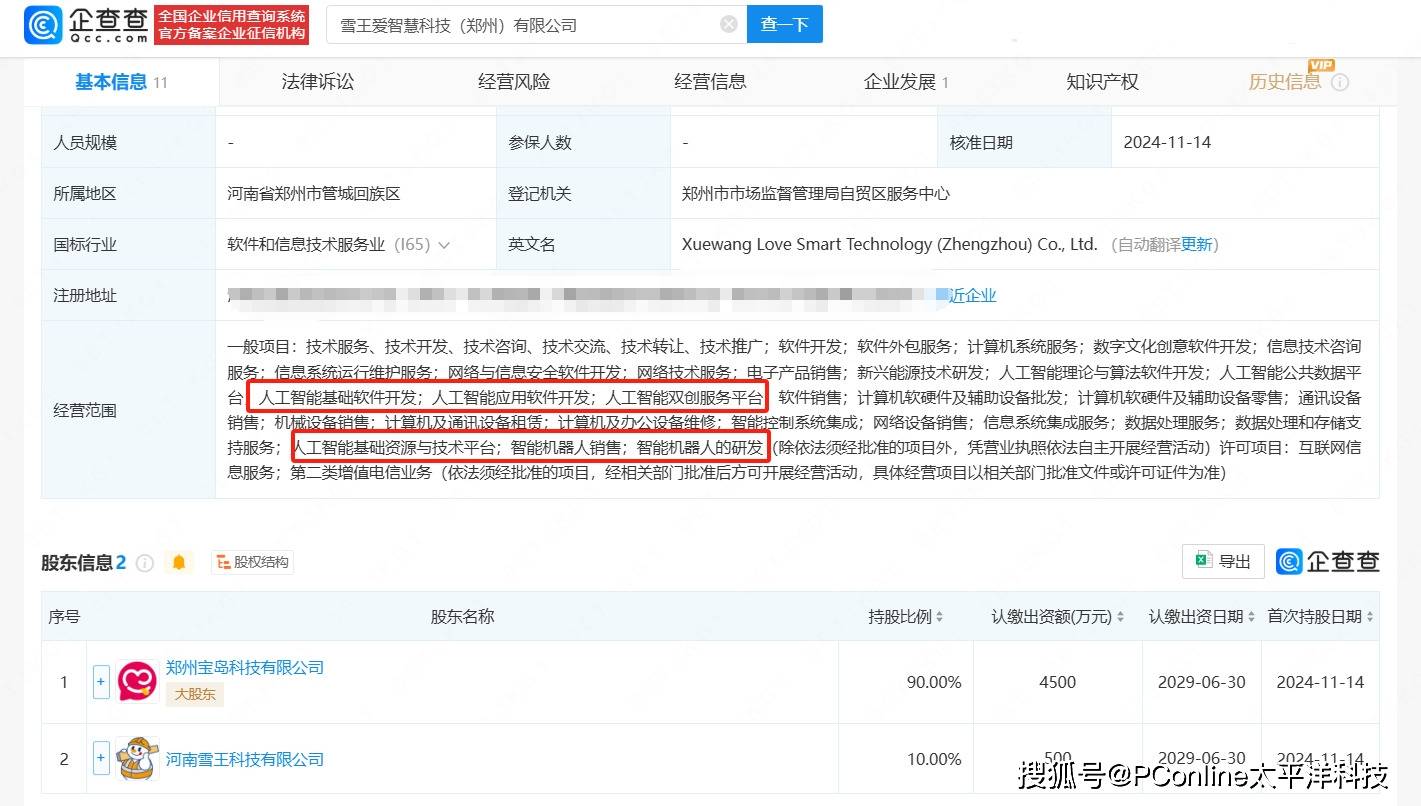Click the 郑州宝岛科技 company logo
The width and height of the screenshot is (1421, 806).
(x=137, y=682)
